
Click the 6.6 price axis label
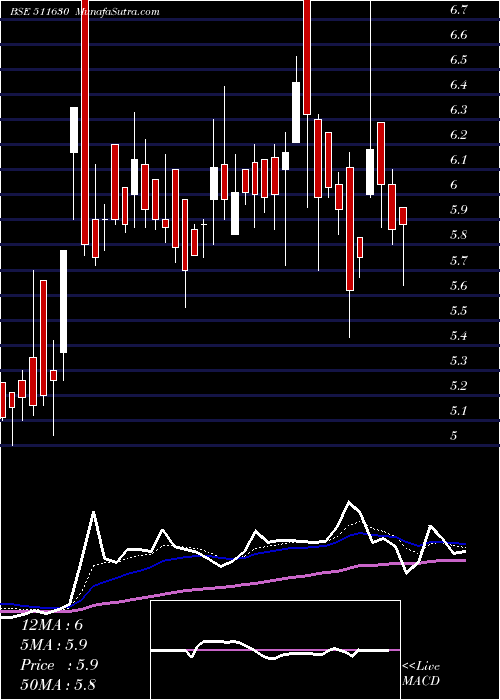[x=459, y=35]
